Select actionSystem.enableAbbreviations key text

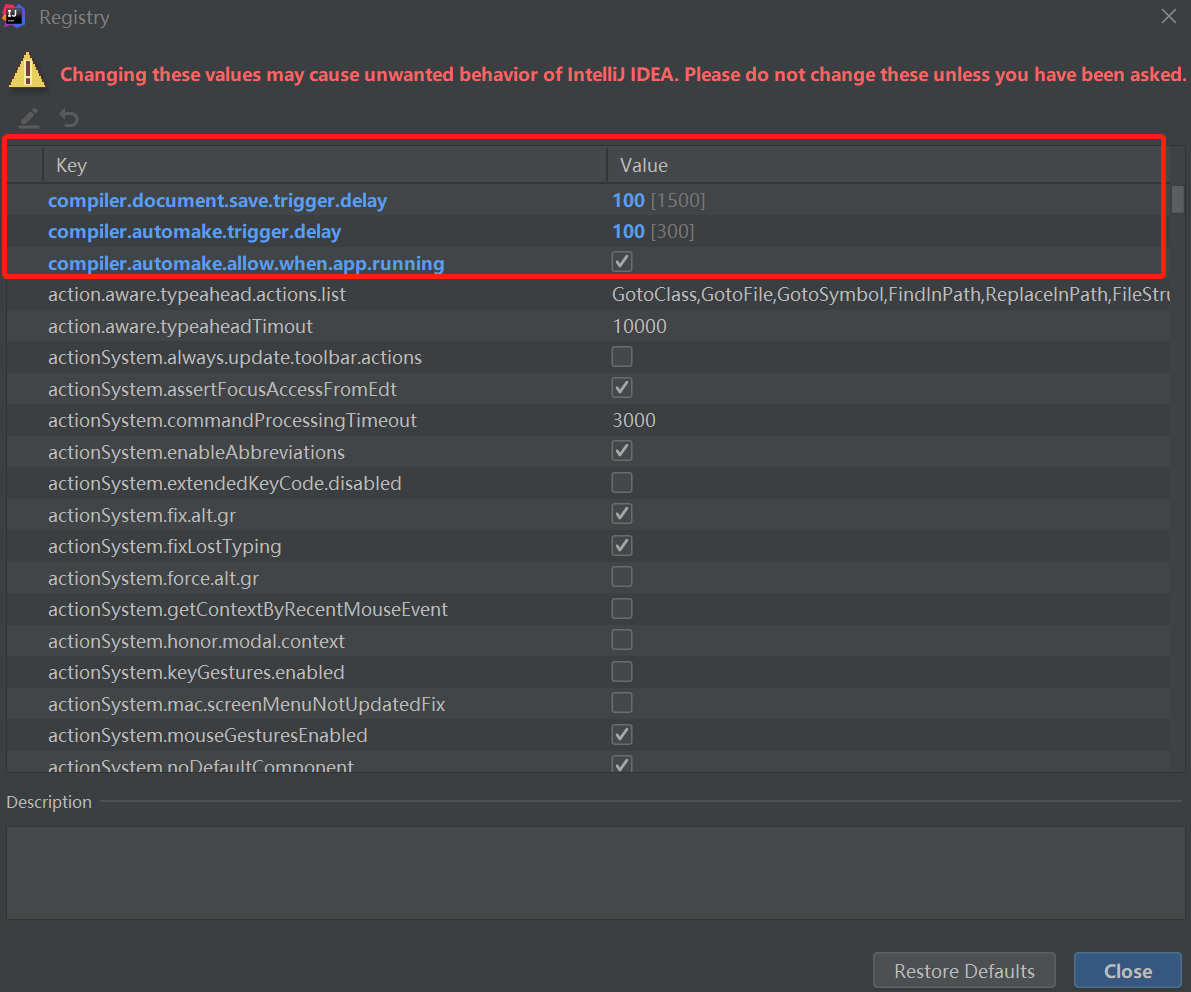tap(196, 453)
